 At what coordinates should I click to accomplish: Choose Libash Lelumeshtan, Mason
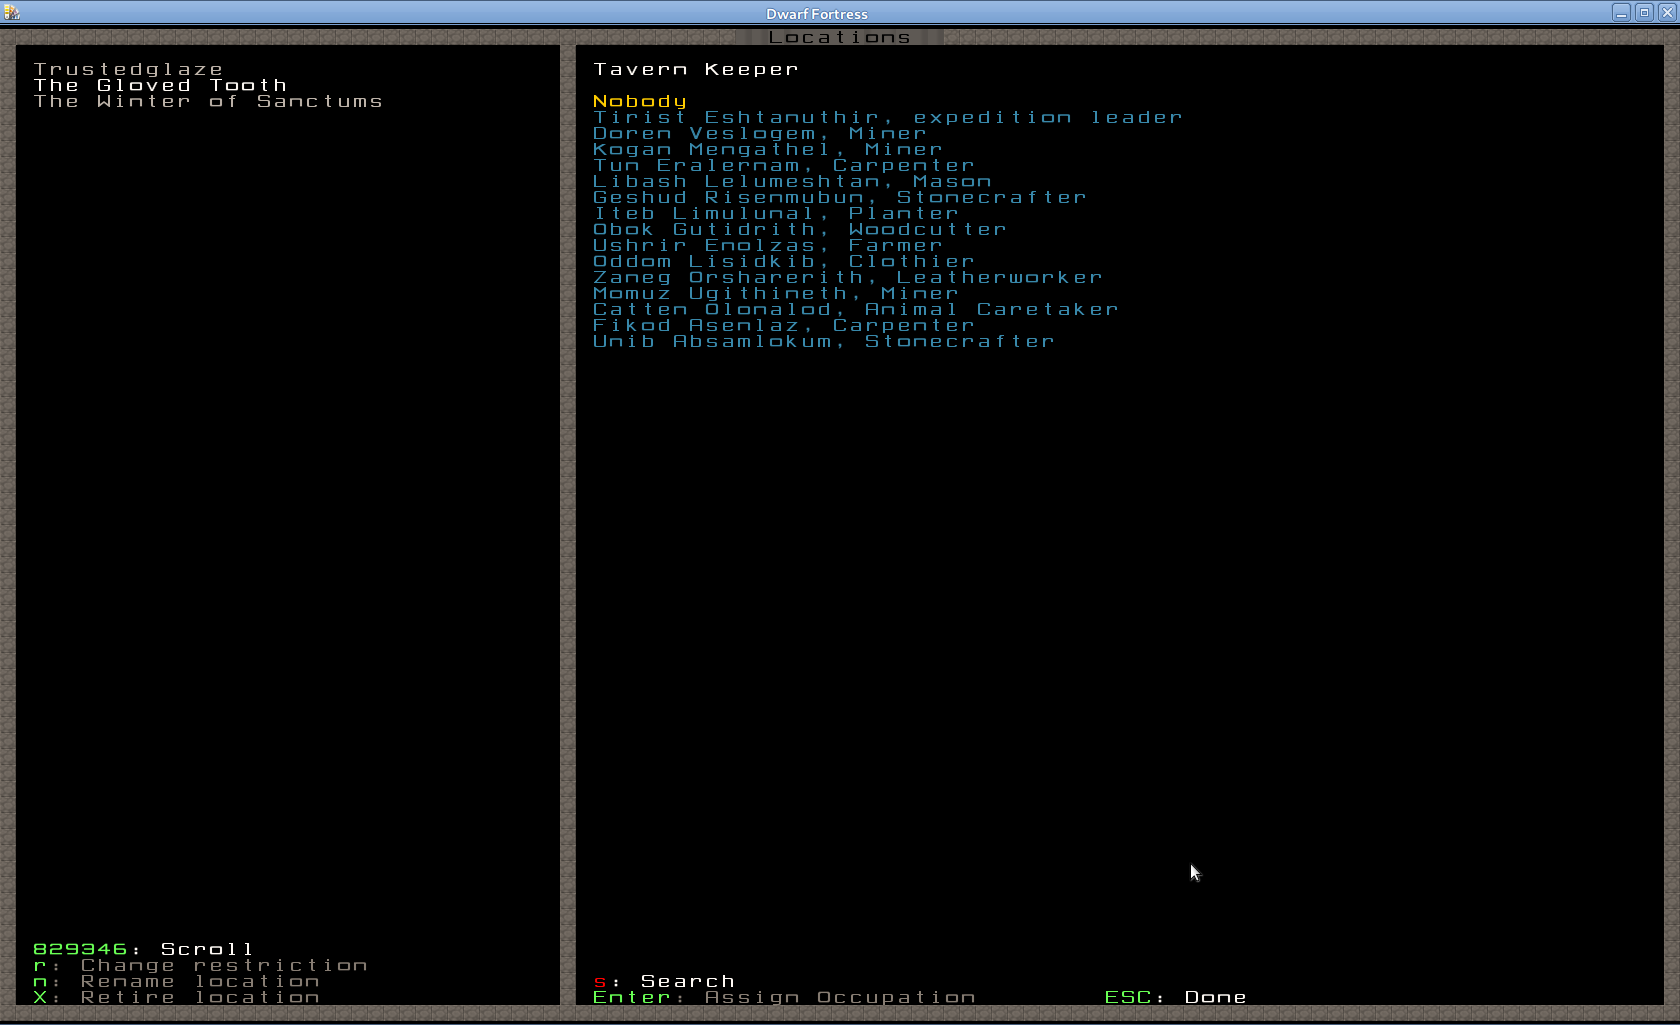(x=791, y=182)
